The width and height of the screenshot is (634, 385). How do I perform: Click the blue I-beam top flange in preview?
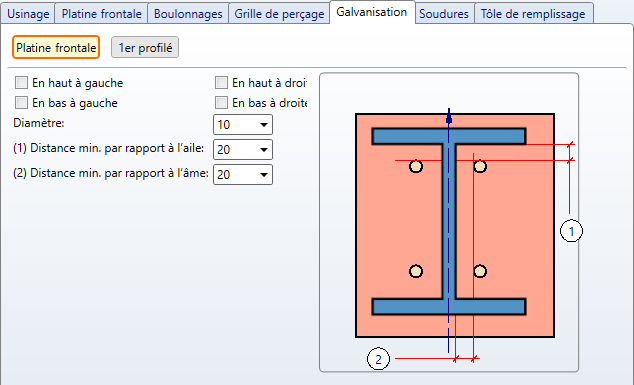coord(449,136)
